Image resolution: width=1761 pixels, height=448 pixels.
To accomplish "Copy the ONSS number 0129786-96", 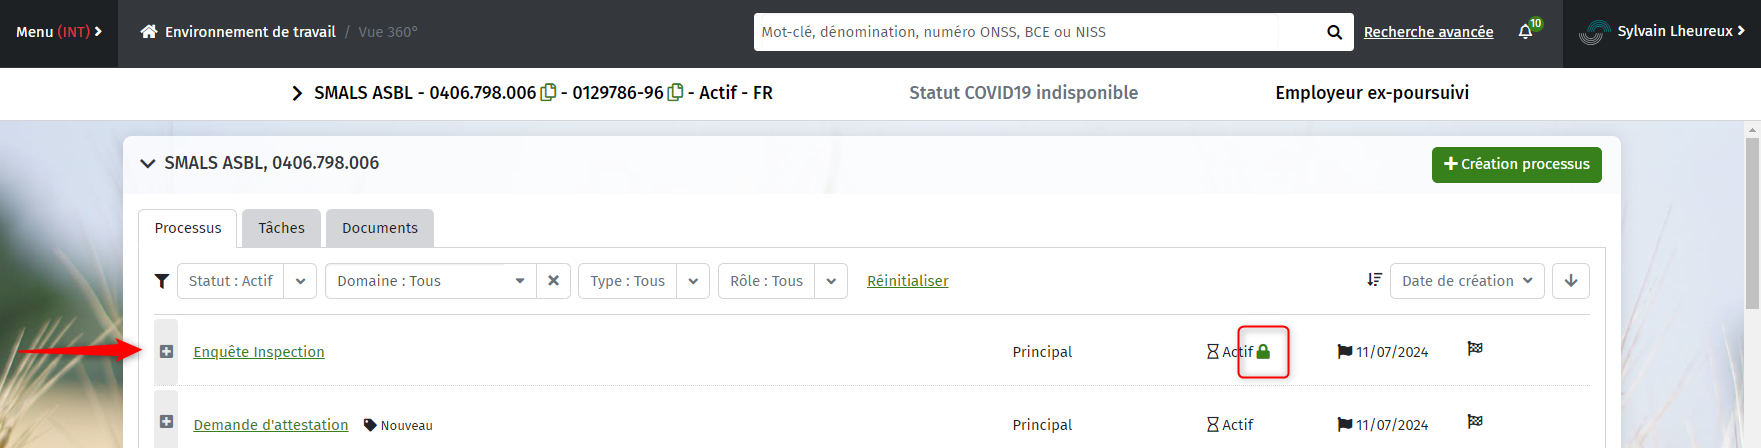I will point(675,92).
